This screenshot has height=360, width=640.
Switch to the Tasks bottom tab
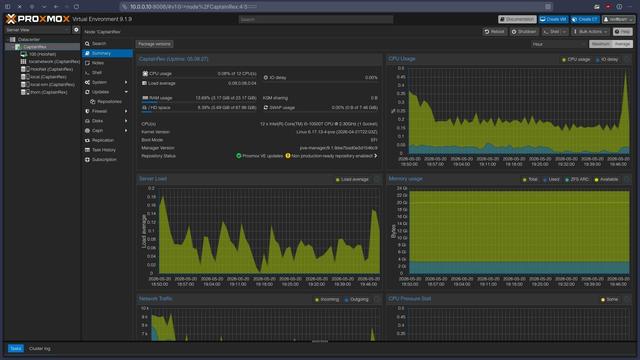point(16,349)
